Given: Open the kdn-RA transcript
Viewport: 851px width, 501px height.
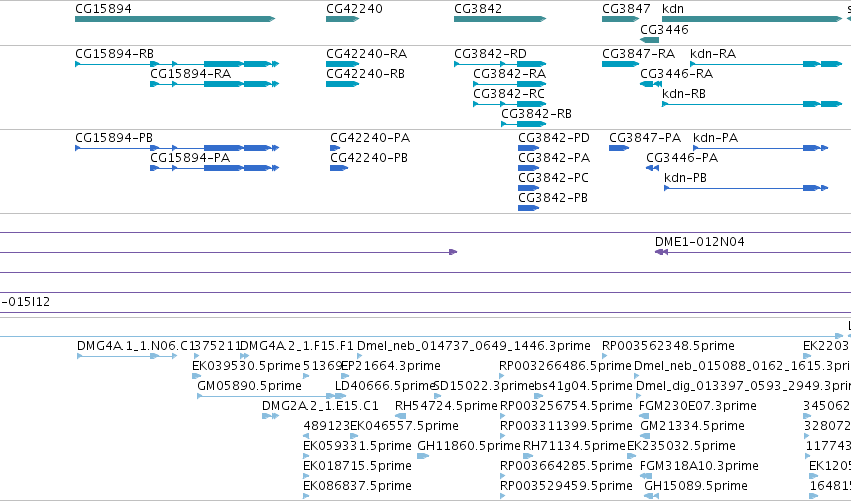Looking at the screenshot, I should coord(713,54).
